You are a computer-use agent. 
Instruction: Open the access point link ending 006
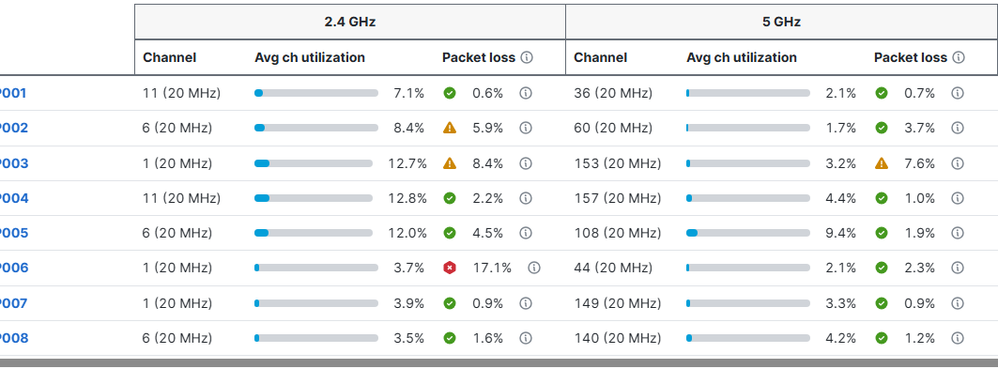click(x=13, y=268)
